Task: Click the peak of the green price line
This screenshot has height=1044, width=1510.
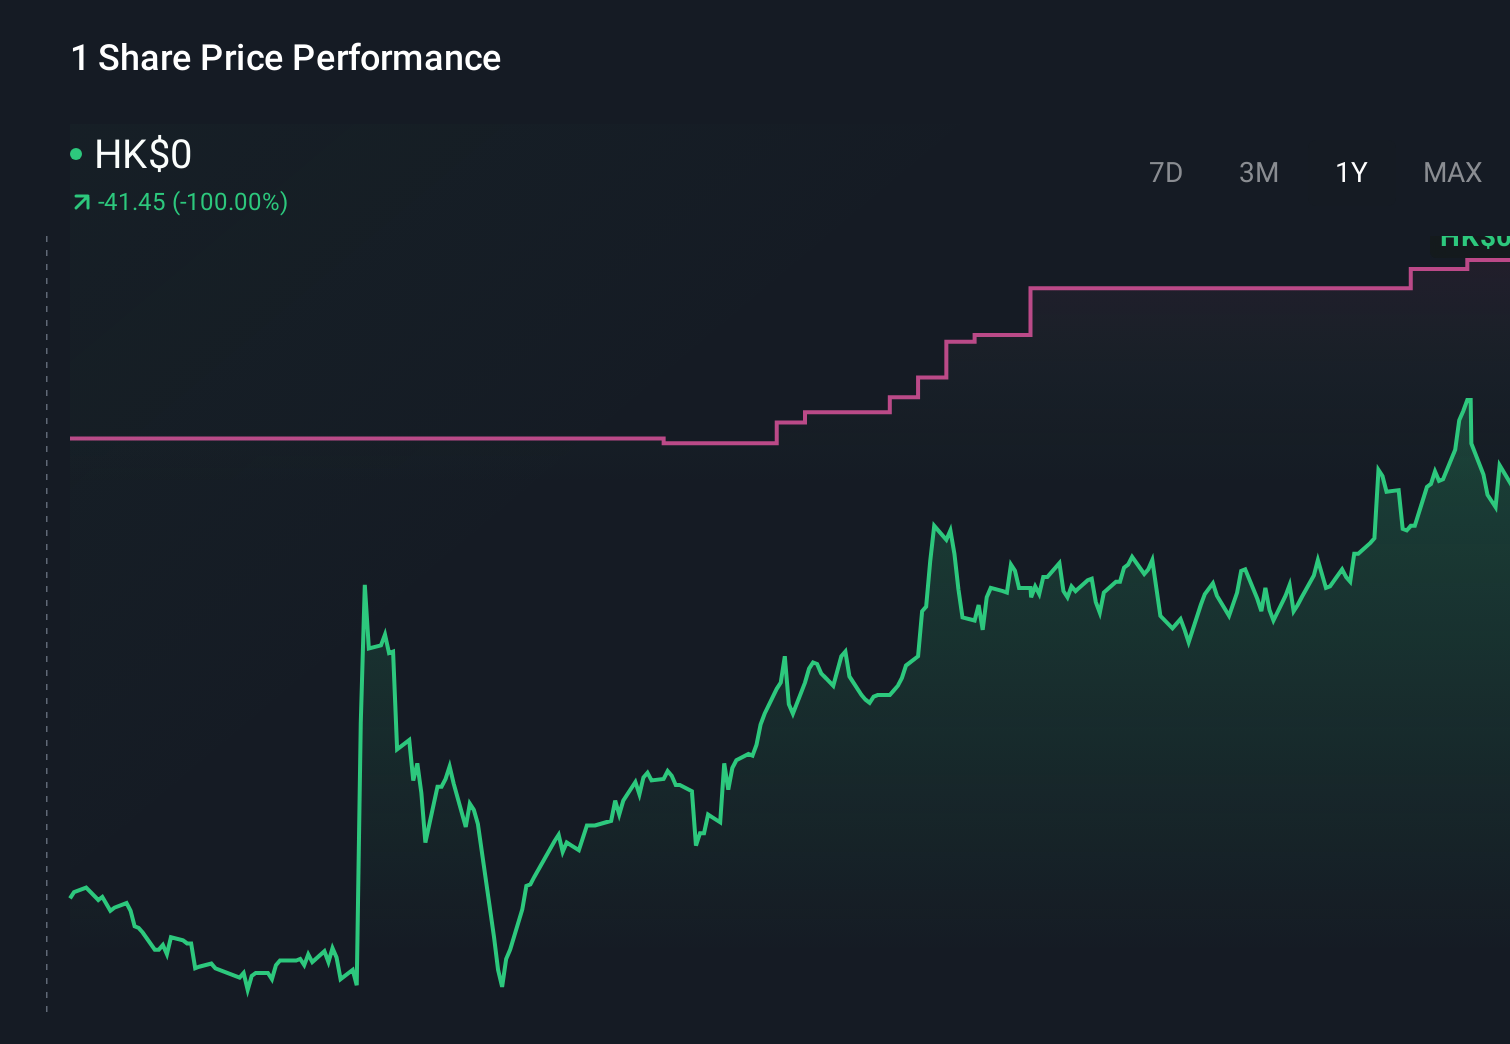Action: 1468,398
